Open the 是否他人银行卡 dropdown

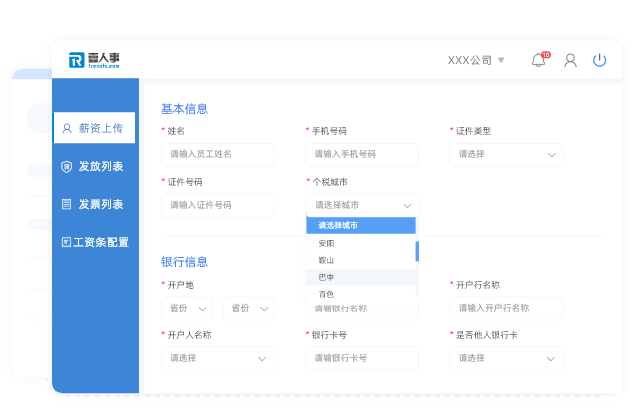(506, 358)
